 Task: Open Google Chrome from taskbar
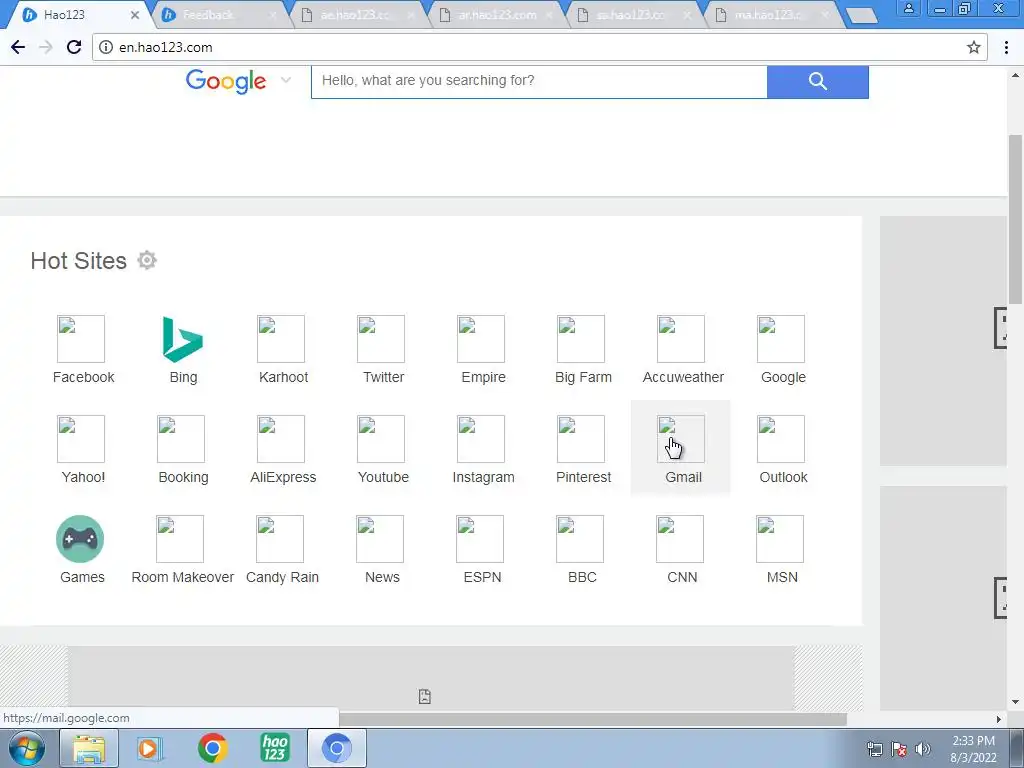212,748
